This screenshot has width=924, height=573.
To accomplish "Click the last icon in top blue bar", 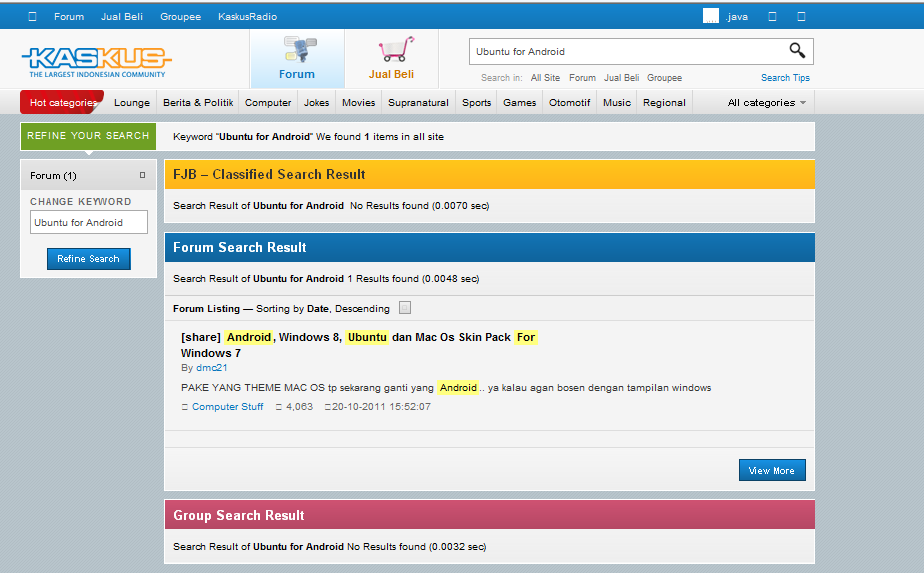I will point(801,17).
